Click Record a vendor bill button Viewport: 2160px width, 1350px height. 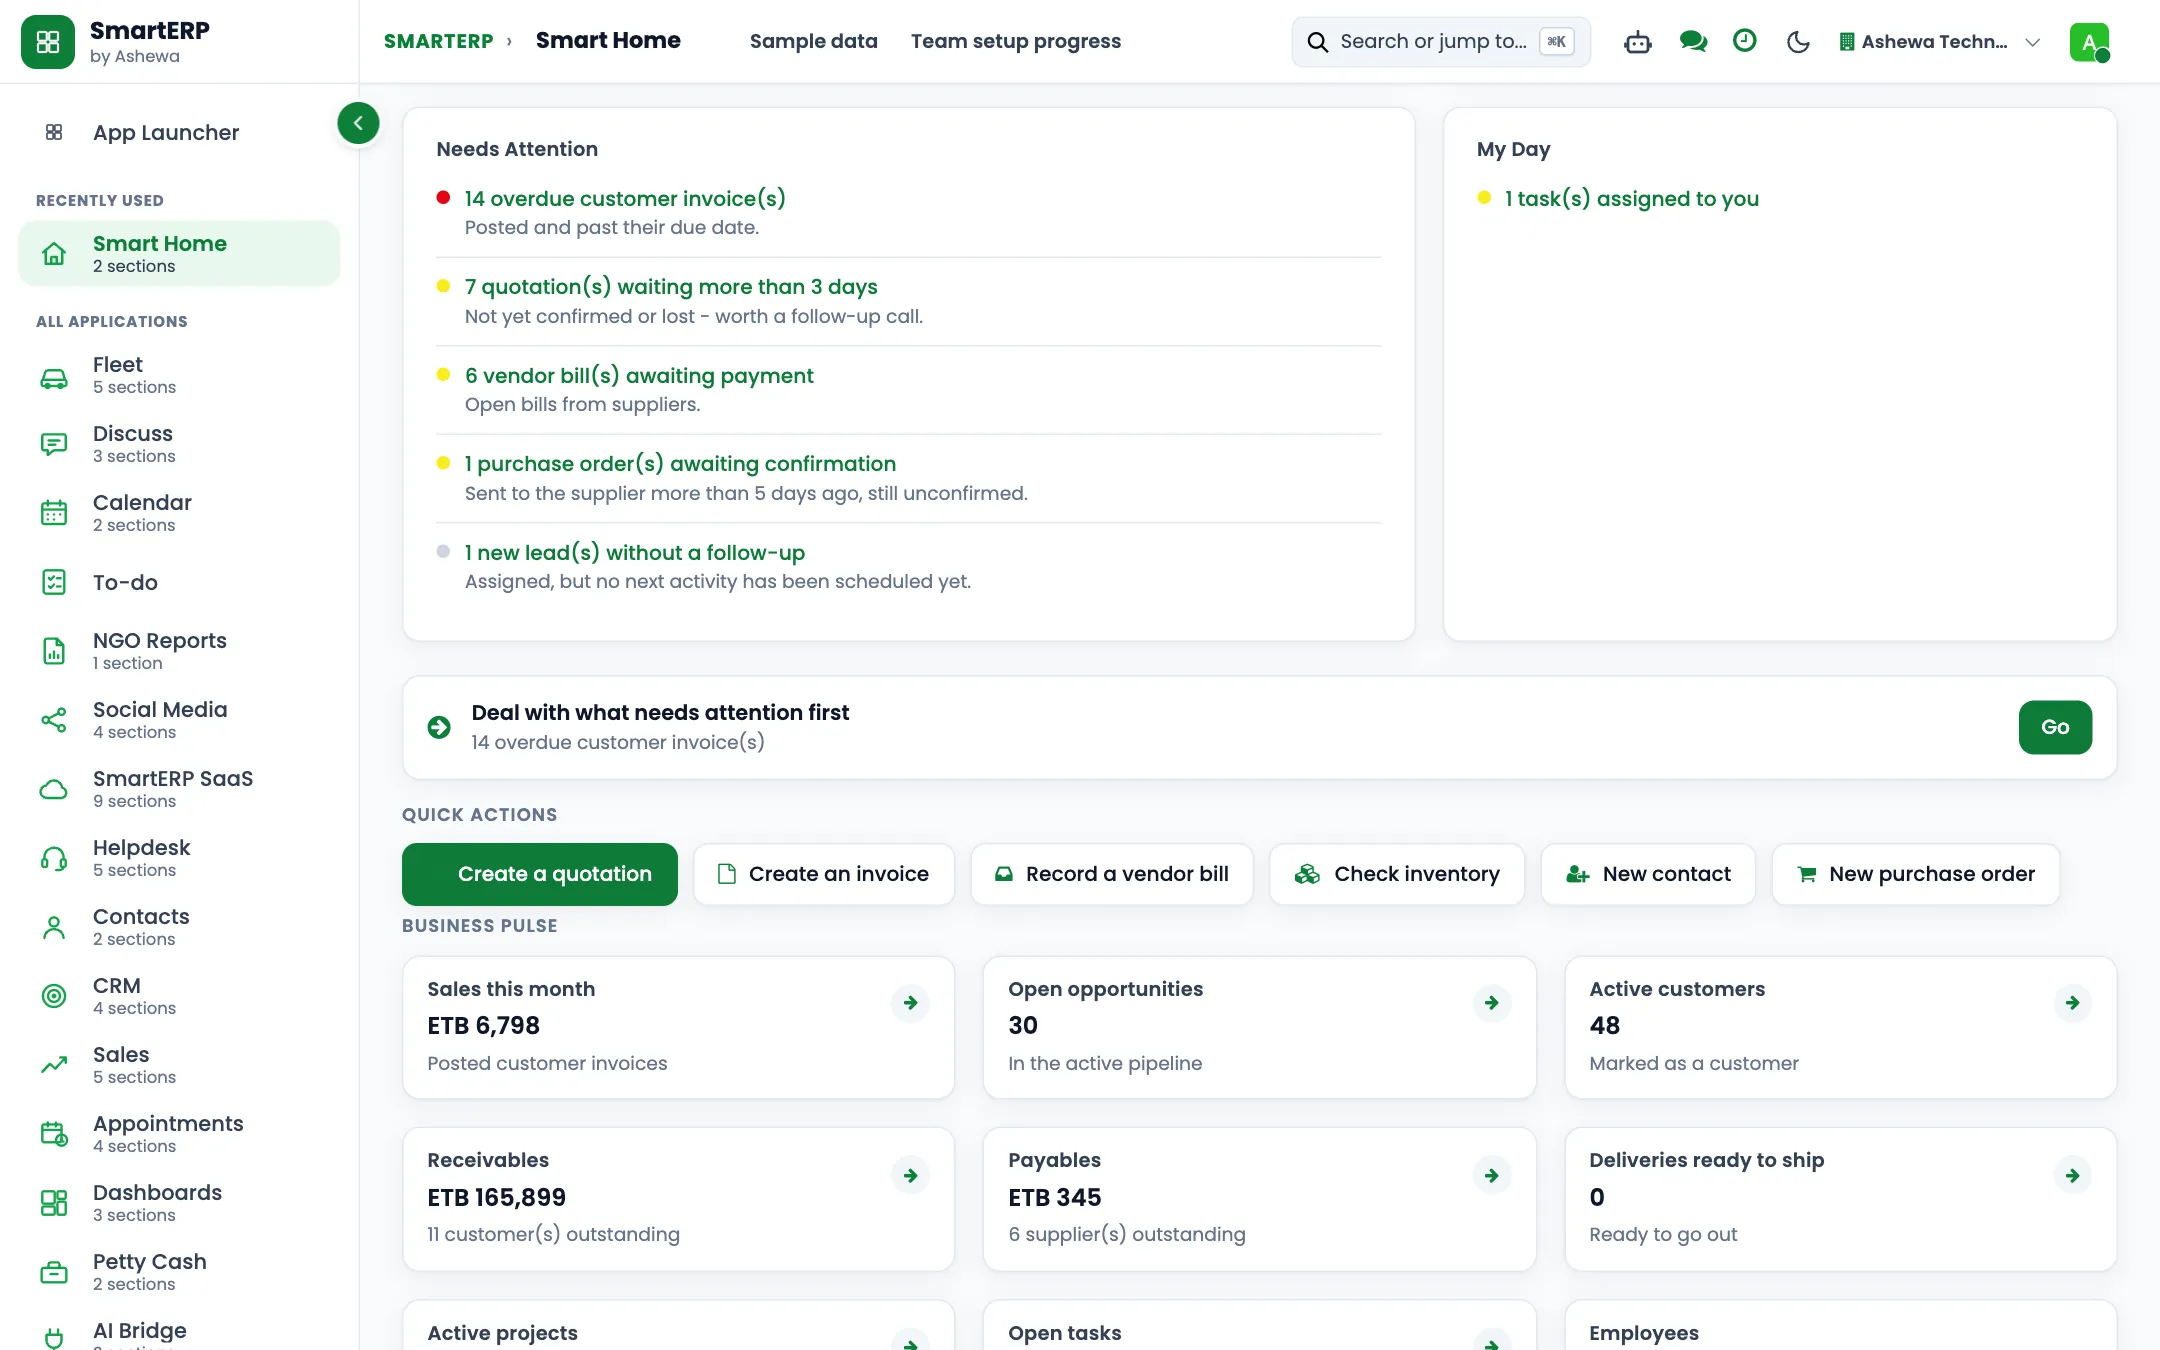[x=1112, y=874]
